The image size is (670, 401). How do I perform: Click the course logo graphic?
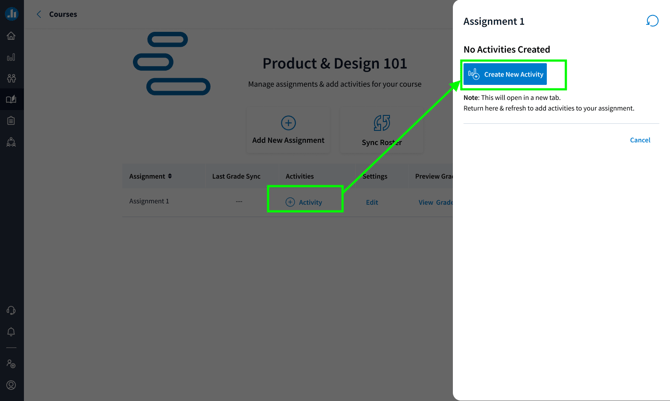click(172, 63)
